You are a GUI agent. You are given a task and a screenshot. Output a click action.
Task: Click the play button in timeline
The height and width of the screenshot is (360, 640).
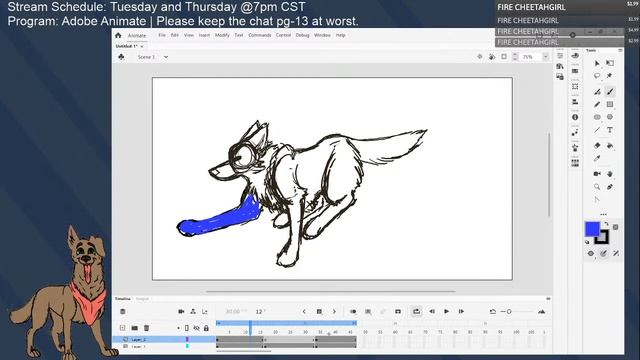[447, 311]
